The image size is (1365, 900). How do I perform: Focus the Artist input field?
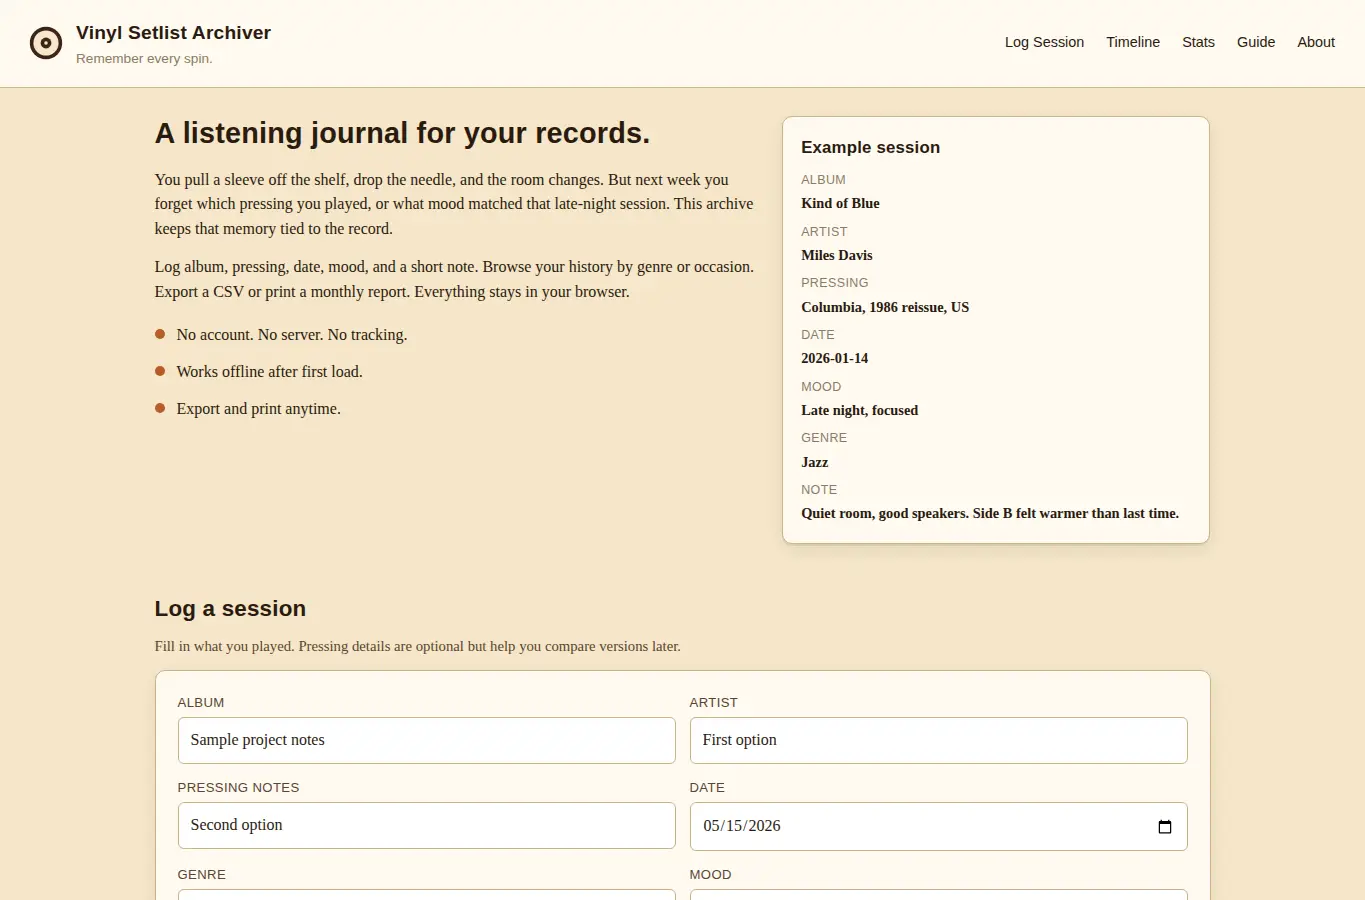[x=938, y=740]
